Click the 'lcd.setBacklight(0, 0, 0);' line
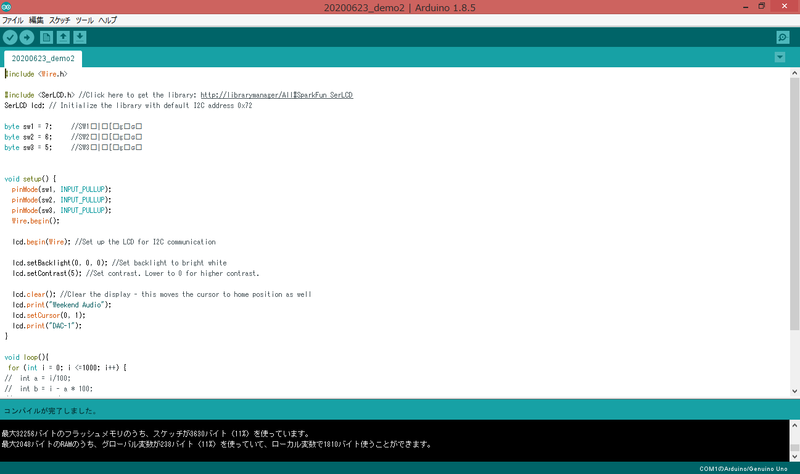The image size is (800, 474). coord(119,263)
